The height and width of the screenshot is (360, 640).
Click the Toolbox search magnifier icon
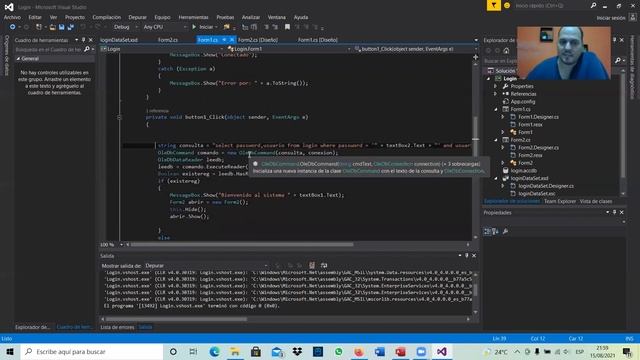pyautogui.click(x=87, y=49)
